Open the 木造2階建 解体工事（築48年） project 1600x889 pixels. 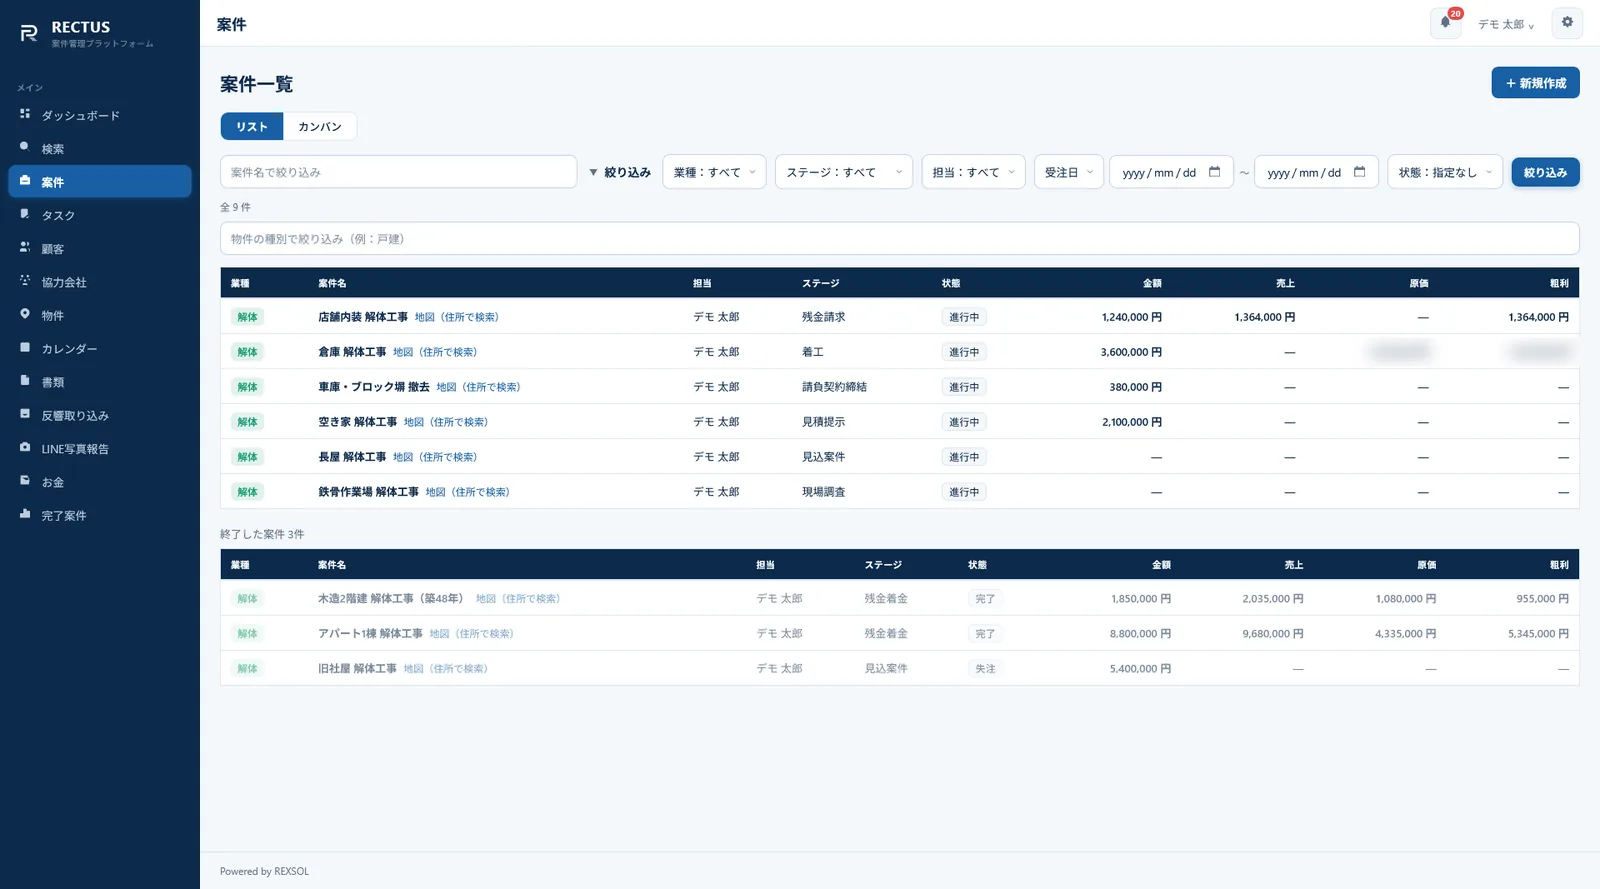(393, 599)
